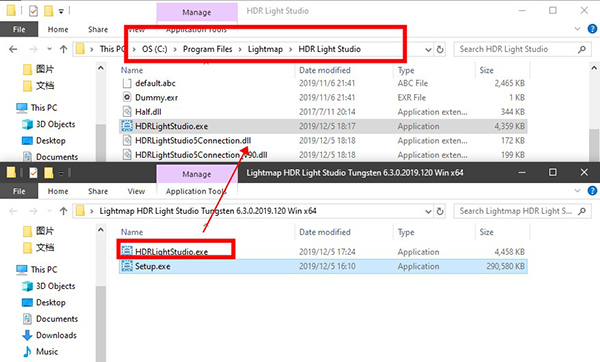Click Program Files in the breadcrumb path
Image resolution: width=600 pixels, height=362 pixels.
(207, 49)
